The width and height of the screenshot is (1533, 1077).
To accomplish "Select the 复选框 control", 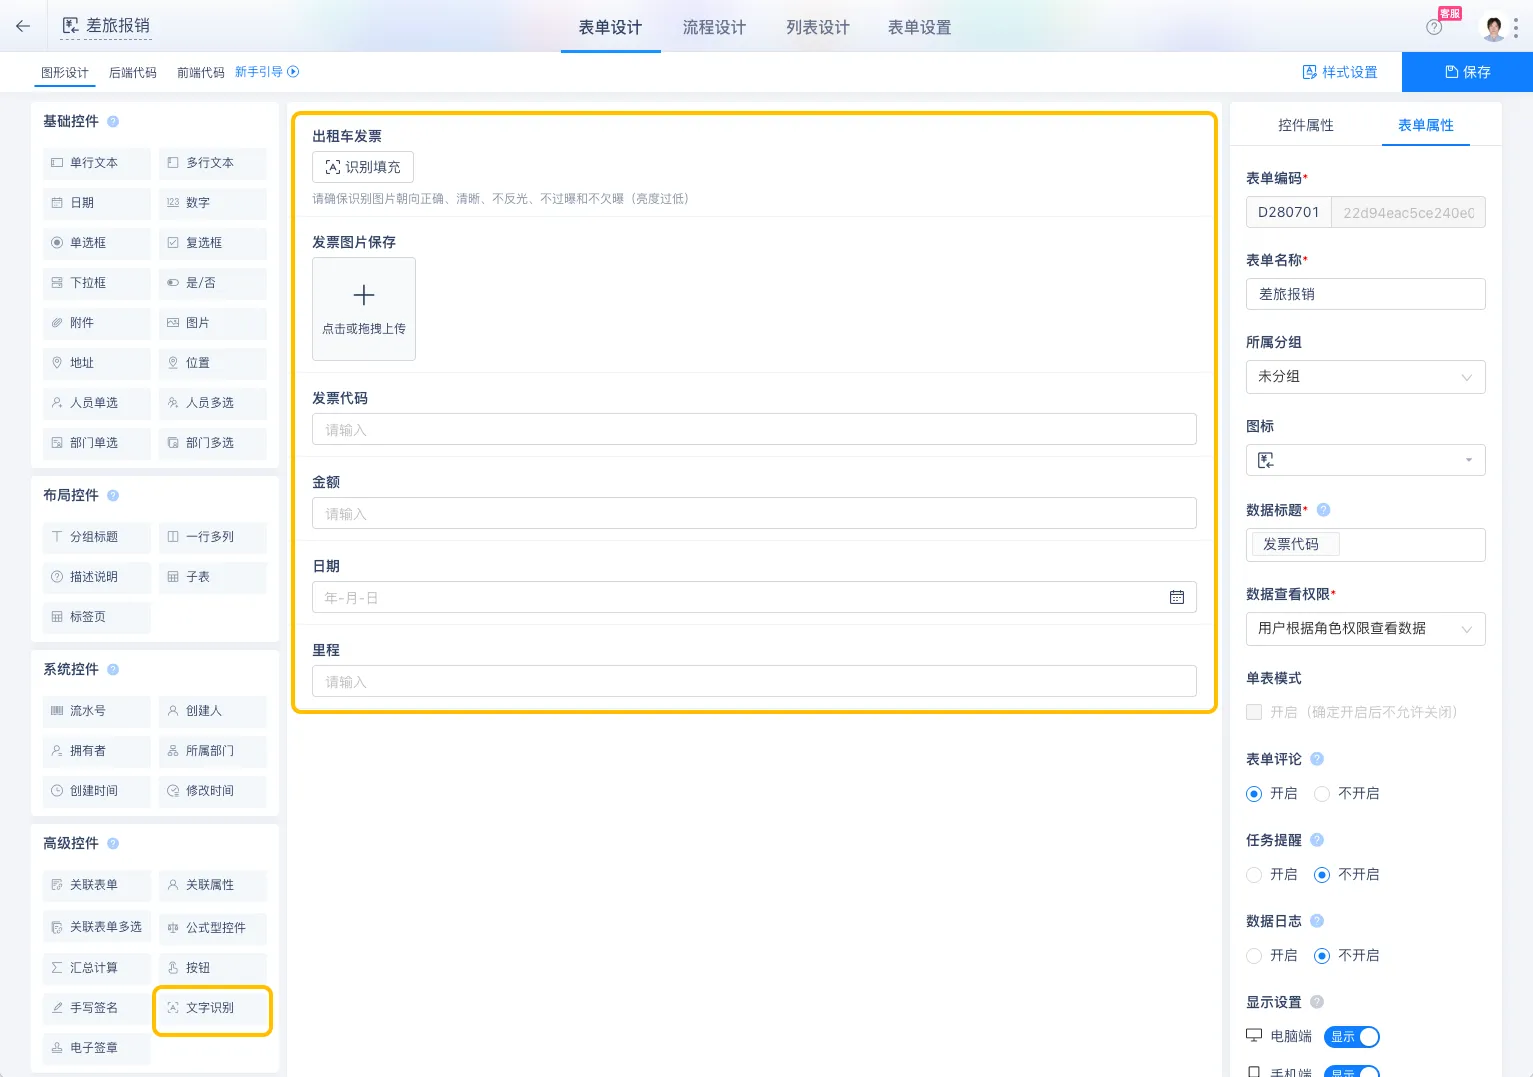I will pos(213,243).
